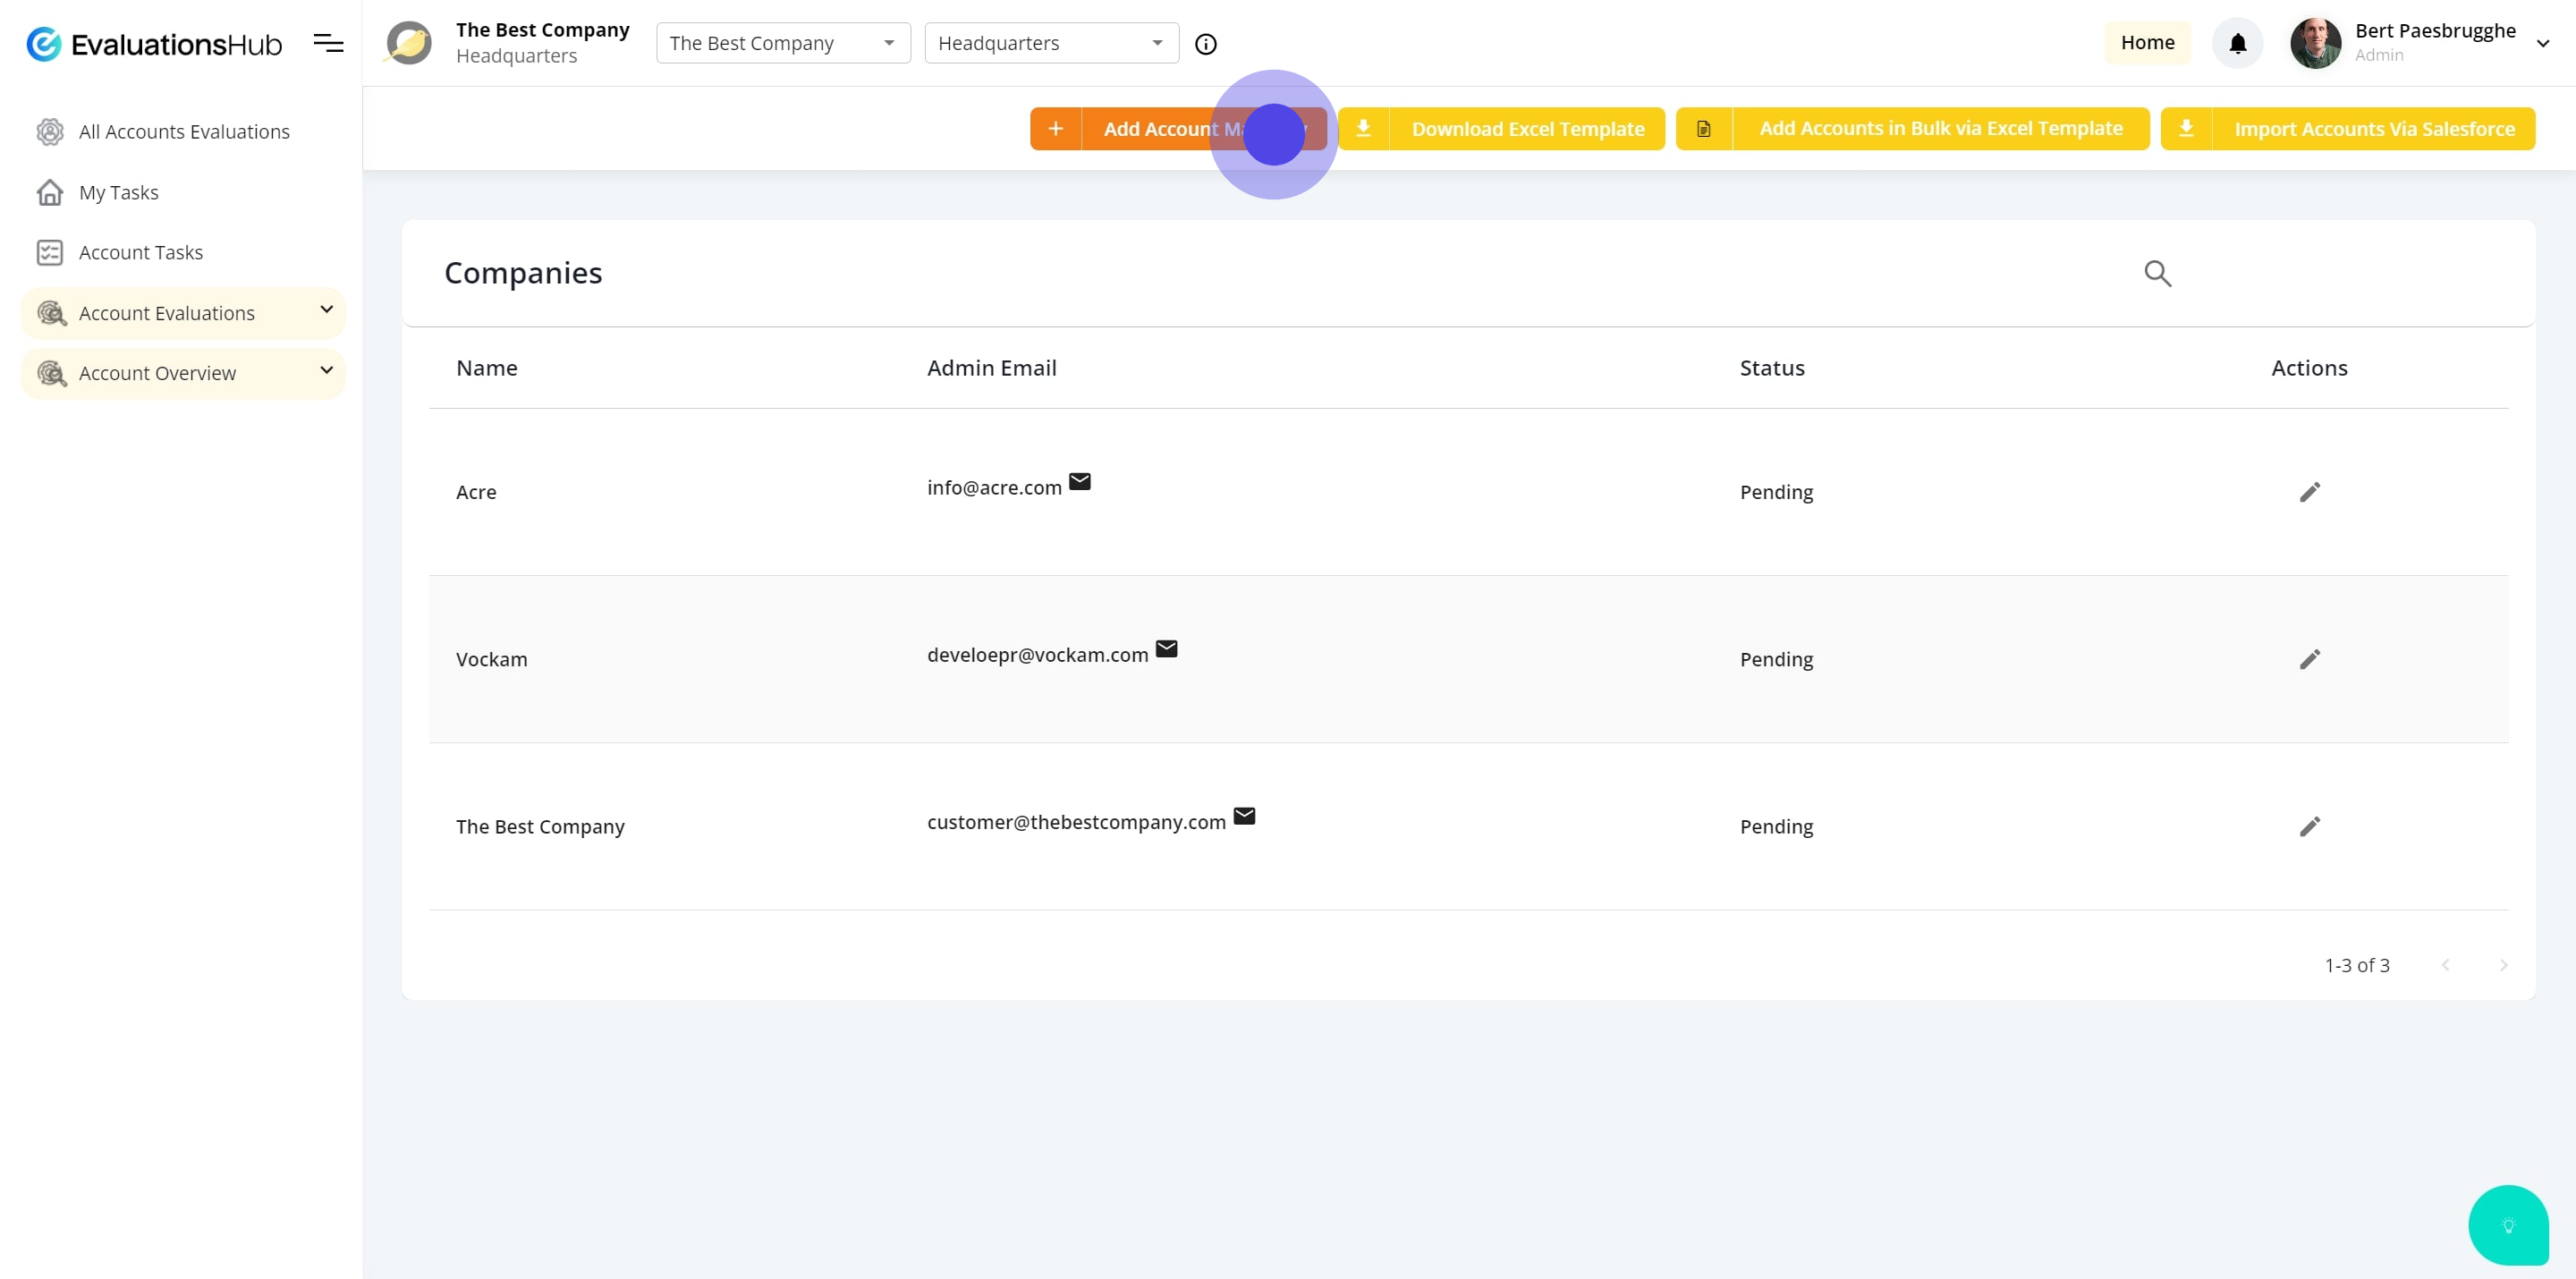
Task: Open The Best Company dropdown
Action: click(x=783, y=43)
